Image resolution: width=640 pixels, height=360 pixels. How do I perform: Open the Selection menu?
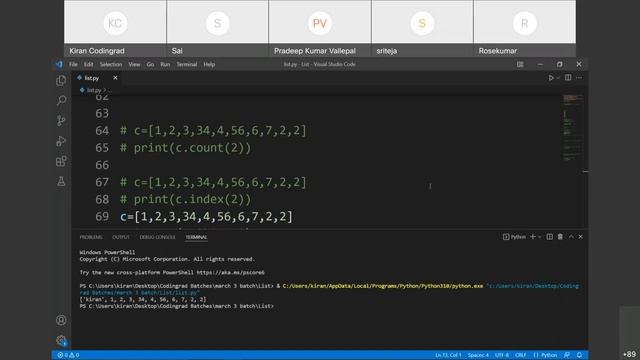point(111,64)
